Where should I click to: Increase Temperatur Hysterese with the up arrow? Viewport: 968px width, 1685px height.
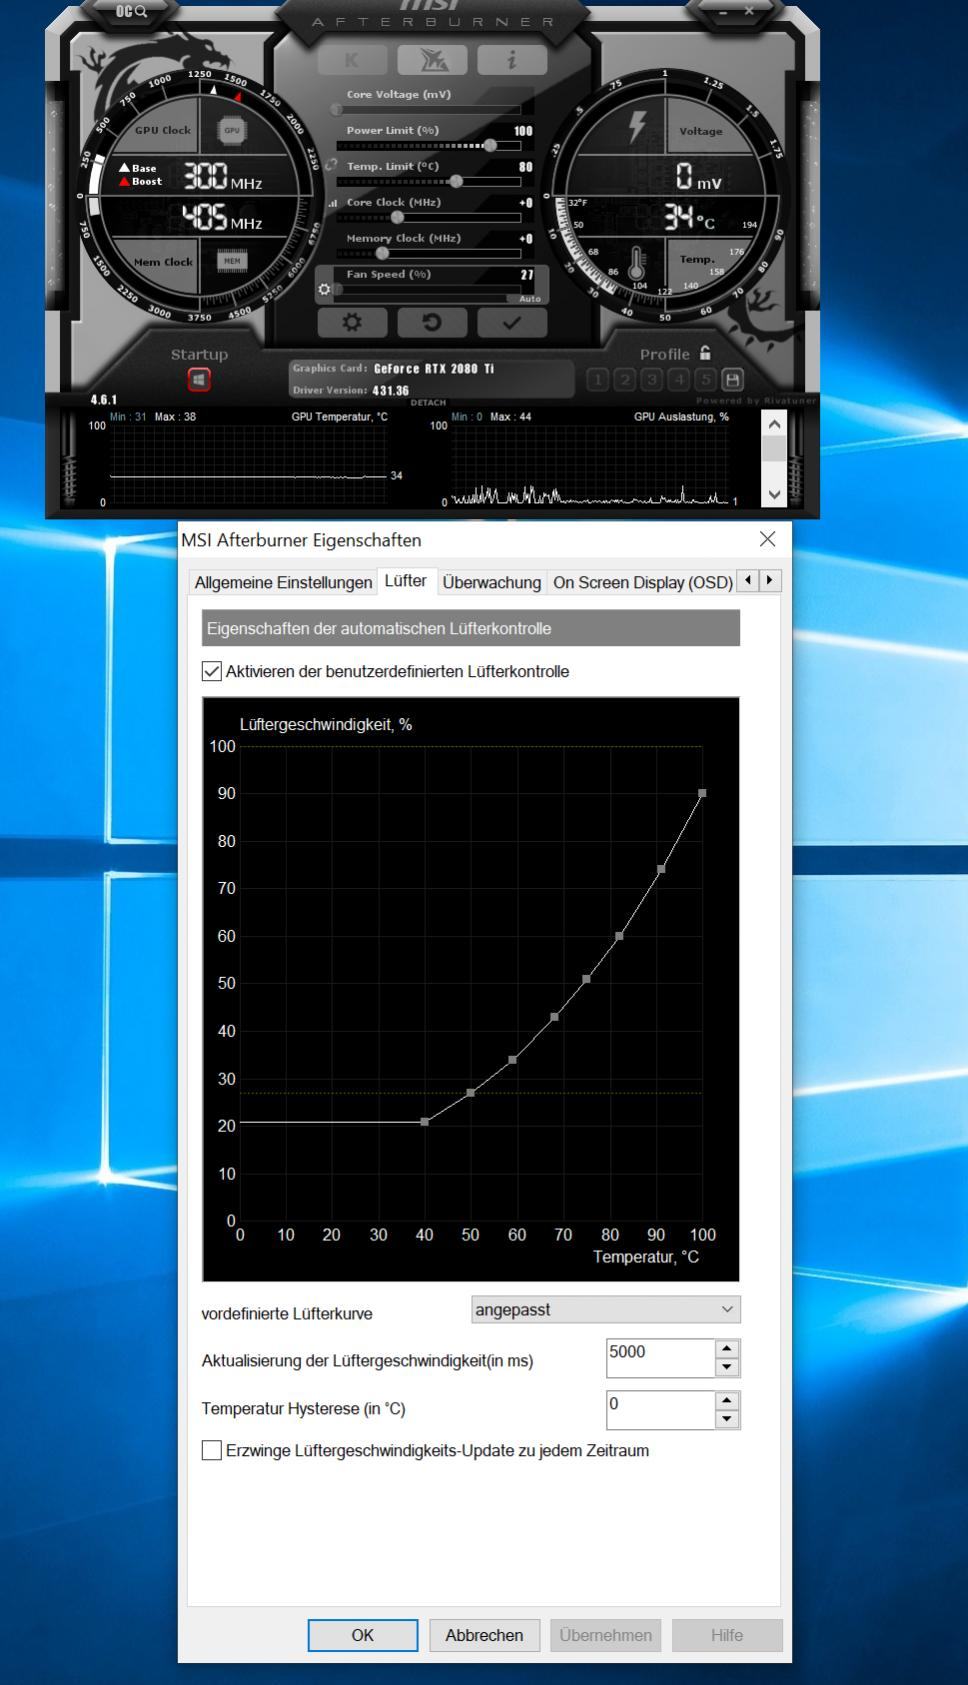[x=727, y=1400]
